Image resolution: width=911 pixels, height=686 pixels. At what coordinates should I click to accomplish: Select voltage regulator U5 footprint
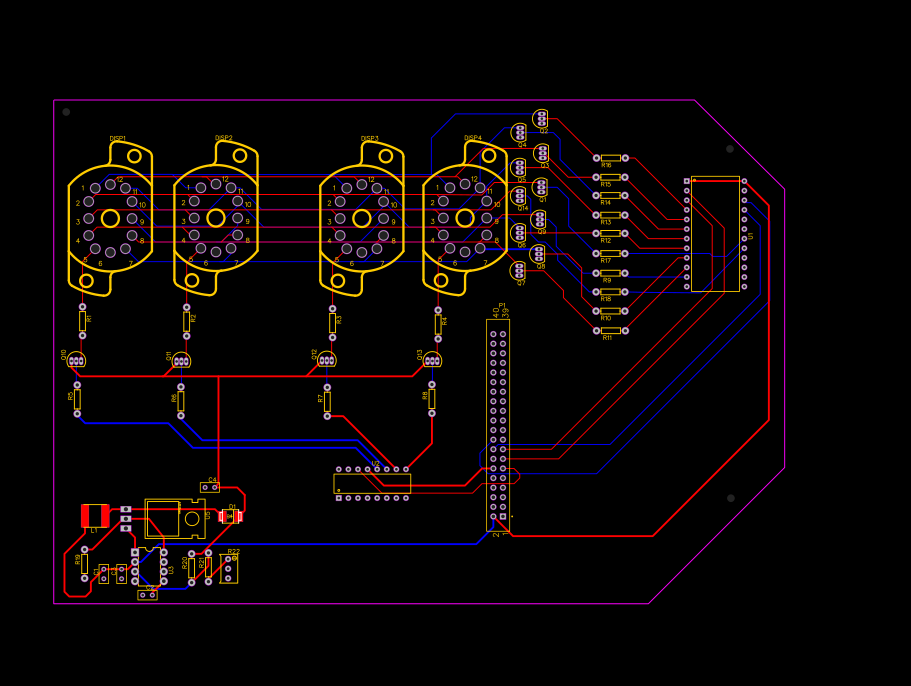(174, 518)
